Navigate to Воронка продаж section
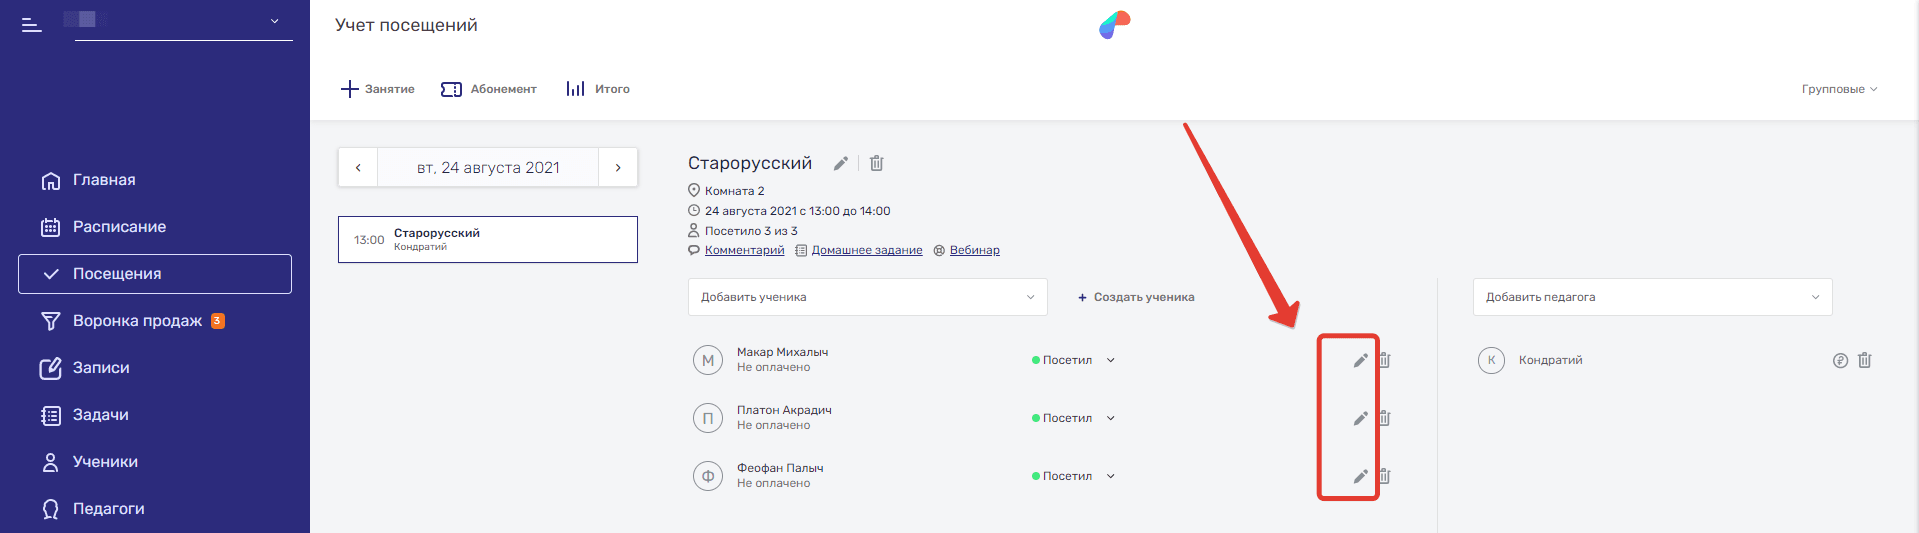 pyautogui.click(x=137, y=321)
